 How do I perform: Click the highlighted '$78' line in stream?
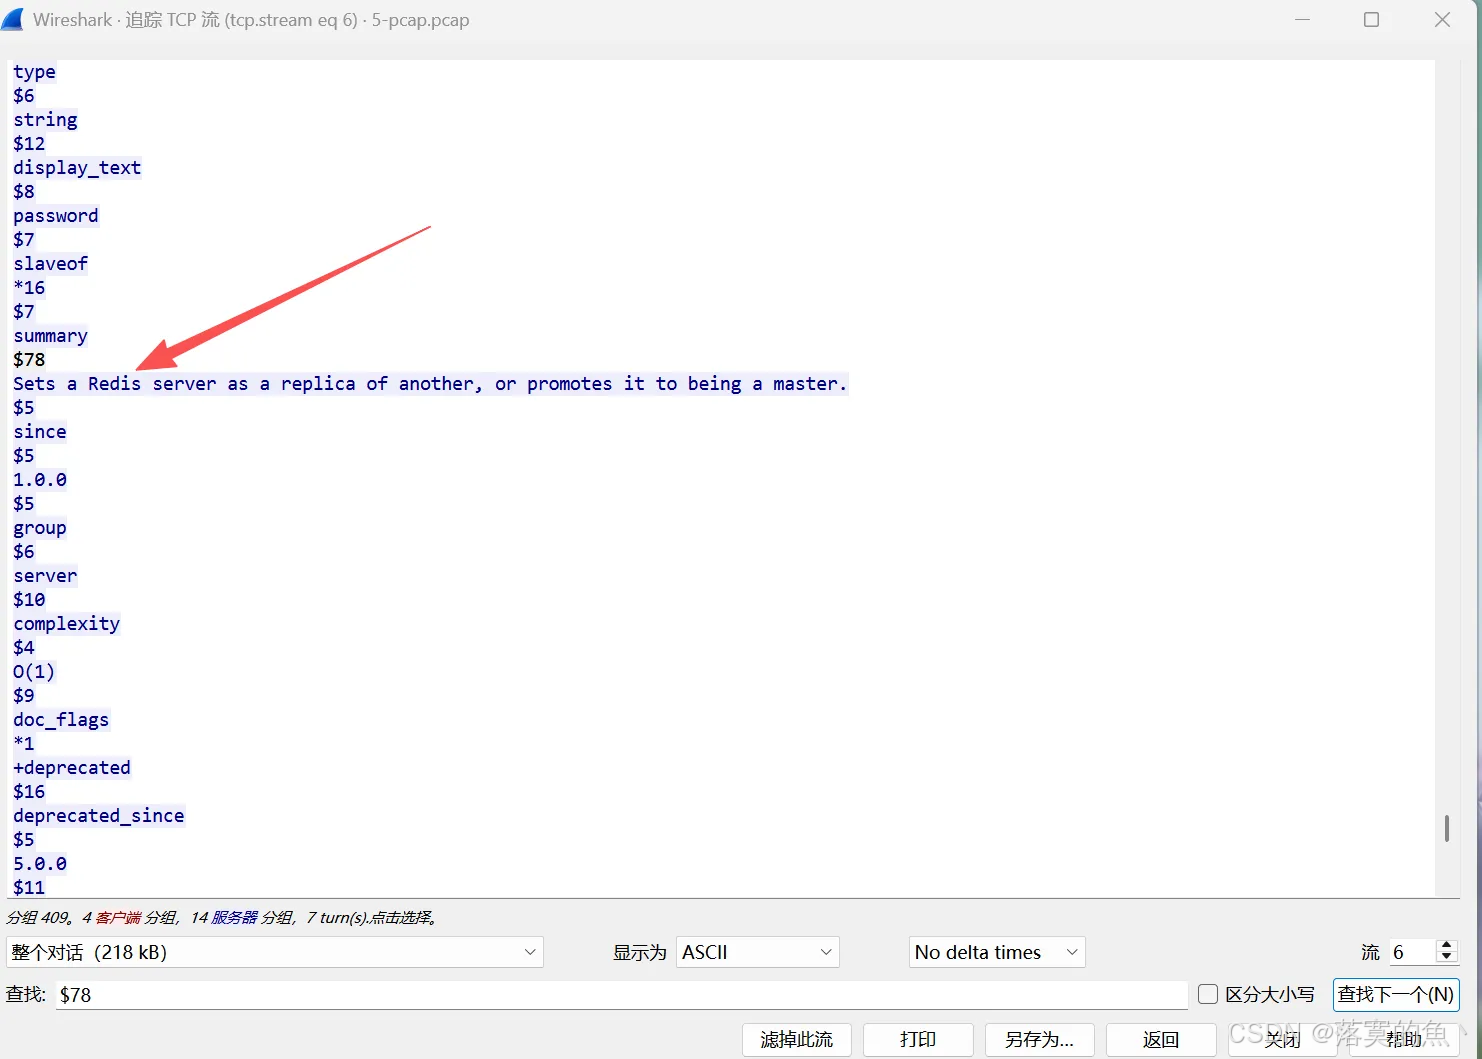click(29, 360)
